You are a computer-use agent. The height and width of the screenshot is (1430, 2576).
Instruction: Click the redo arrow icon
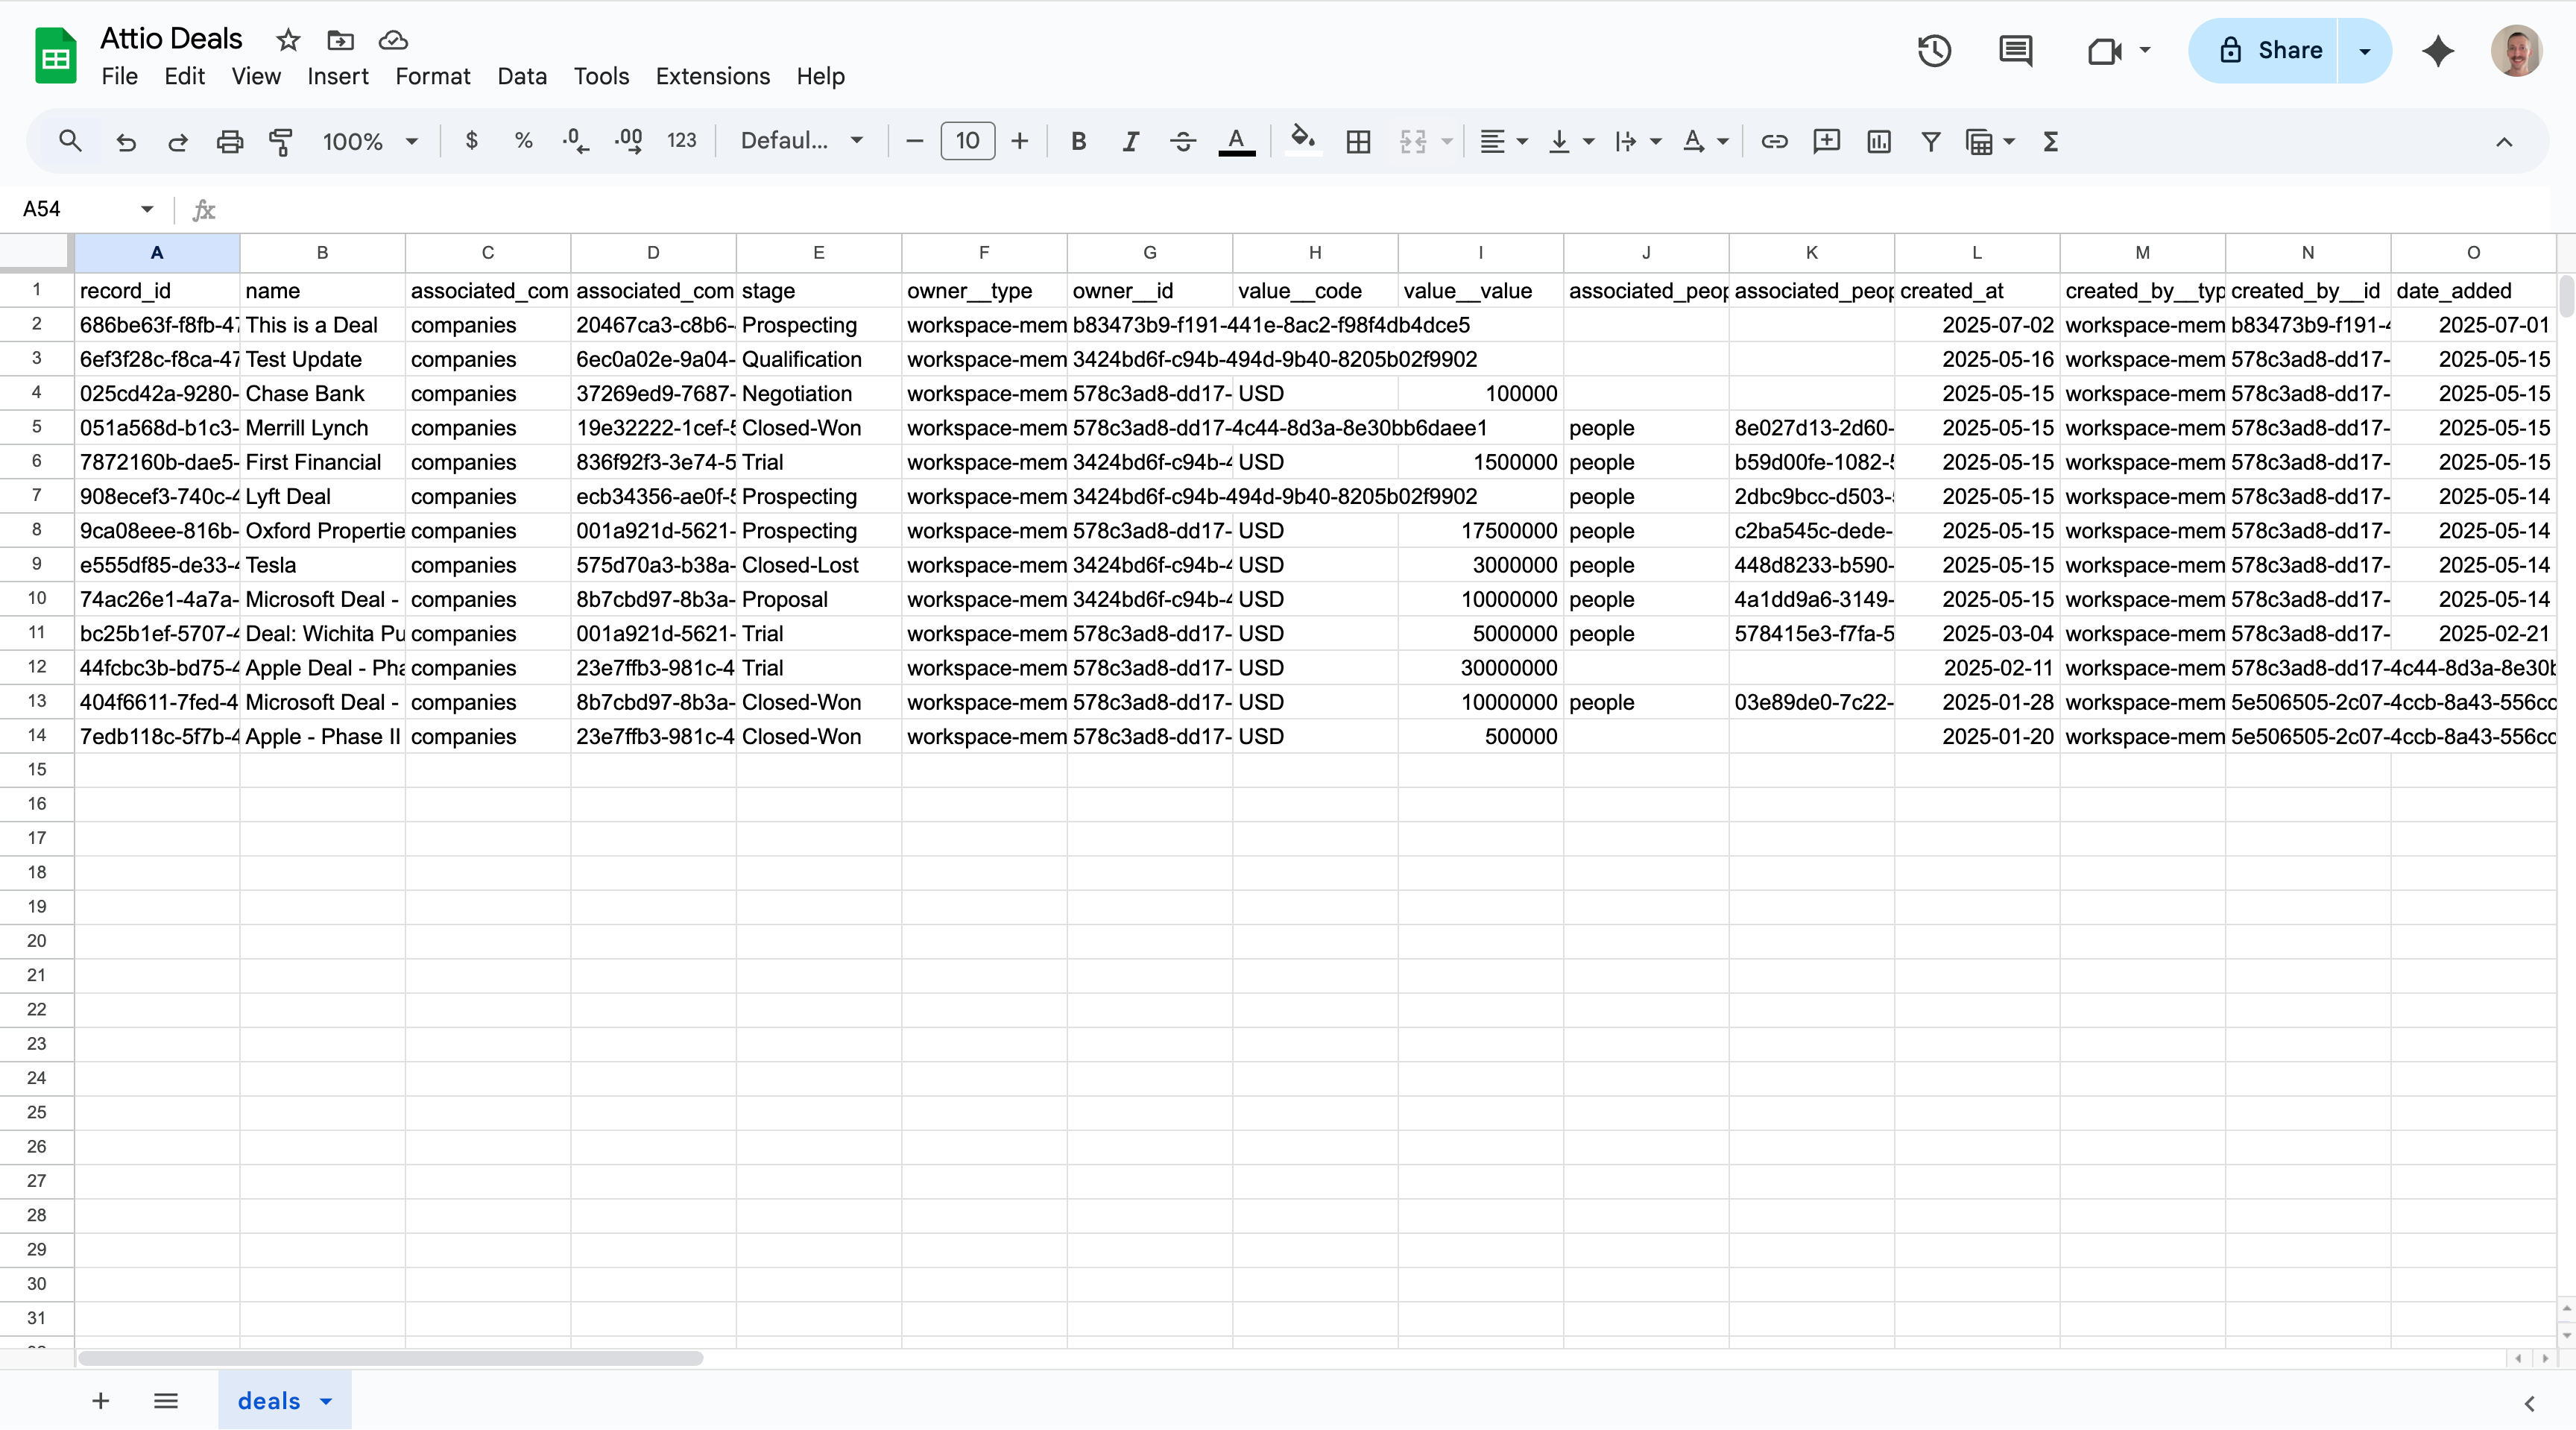point(178,141)
